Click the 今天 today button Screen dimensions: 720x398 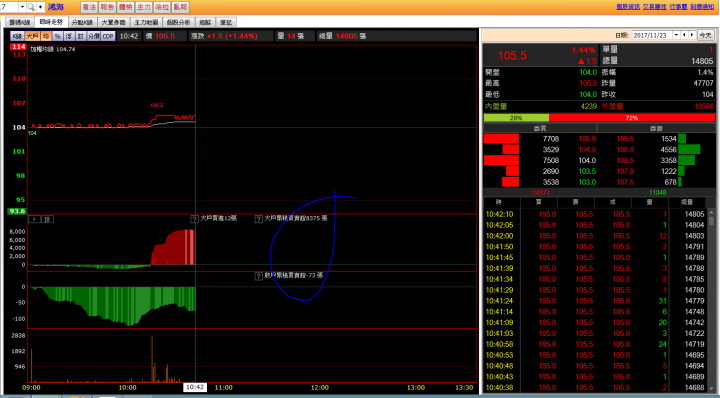click(x=705, y=35)
